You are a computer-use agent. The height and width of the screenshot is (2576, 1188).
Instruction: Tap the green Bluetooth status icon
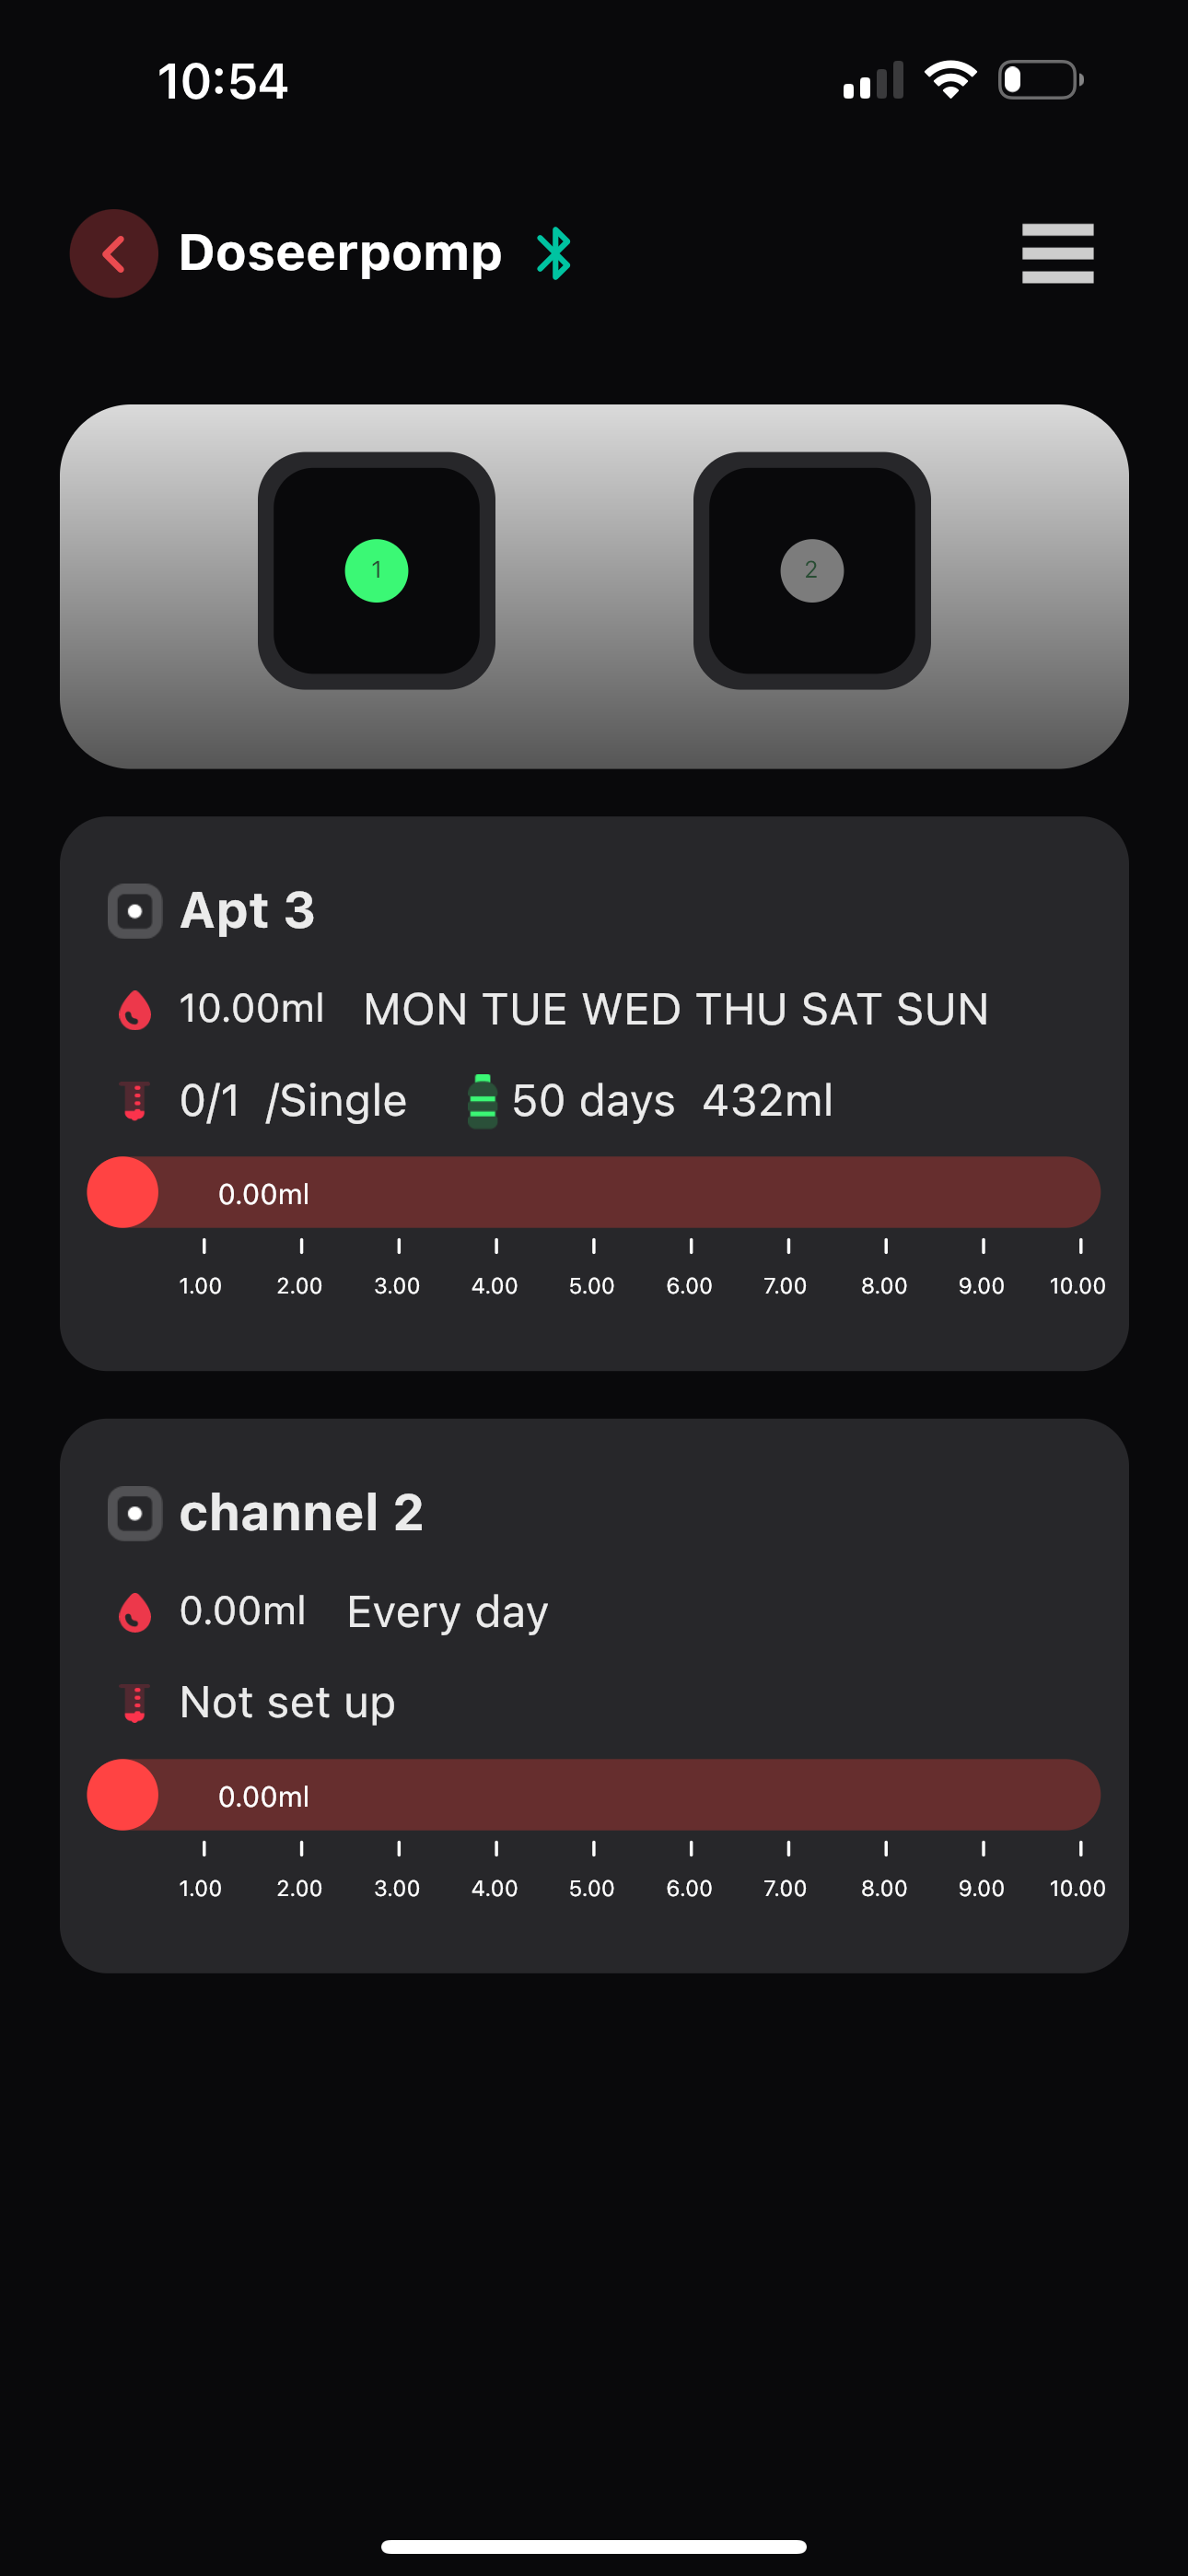[x=554, y=253]
